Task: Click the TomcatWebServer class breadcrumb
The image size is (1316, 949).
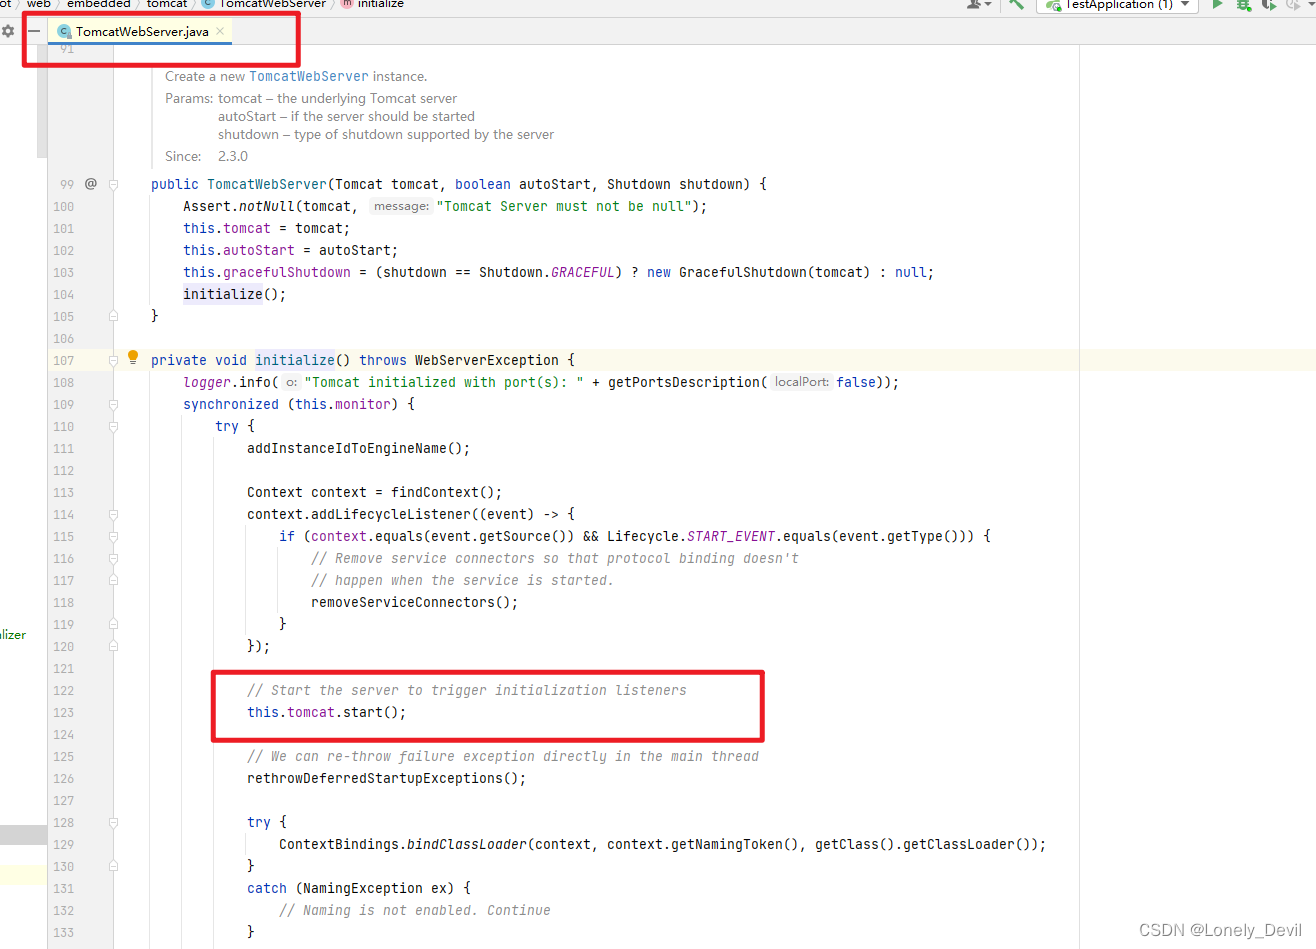Action: 264,4
